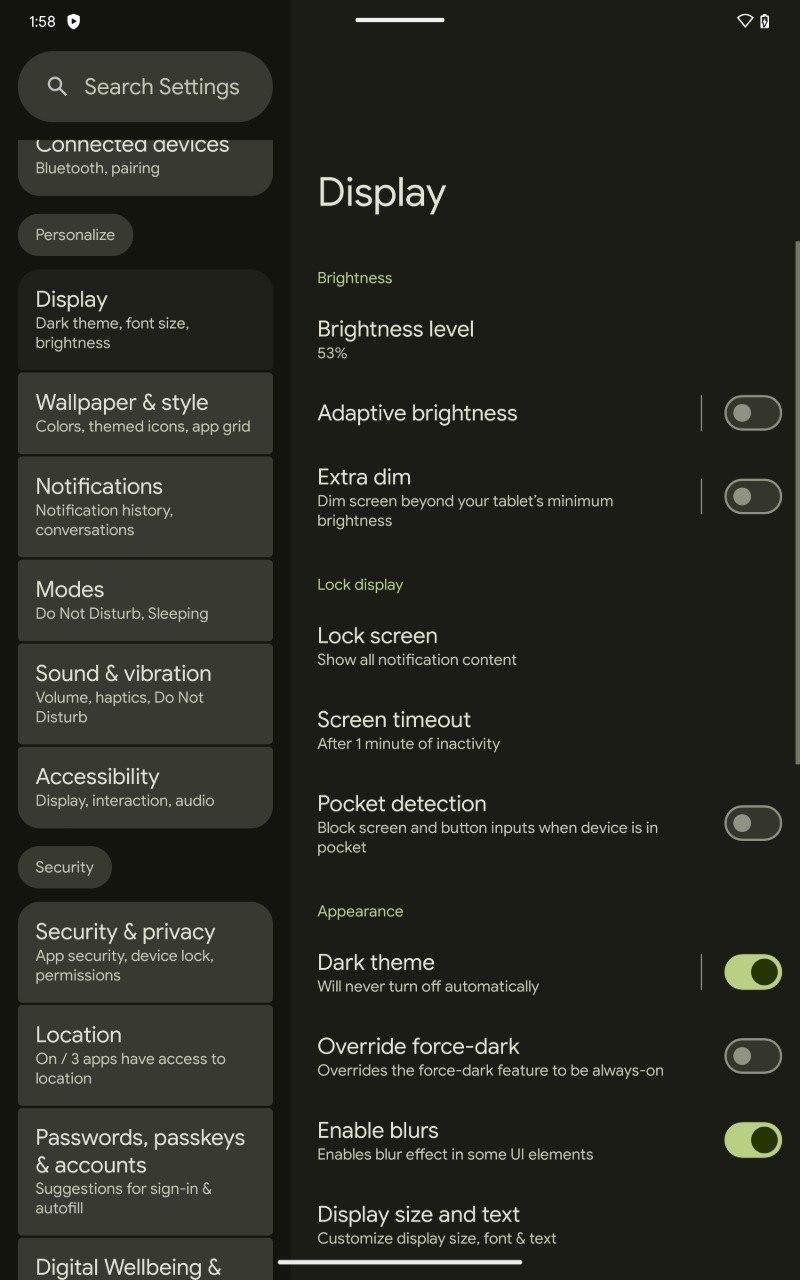The width and height of the screenshot is (800, 1280).
Task: Enable Pocket detection switch
Action: (x=752, y=823)
